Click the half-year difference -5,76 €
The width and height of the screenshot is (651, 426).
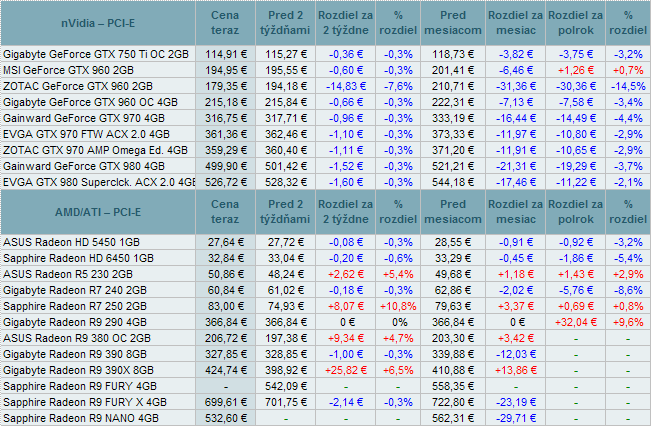coord(576,290)
